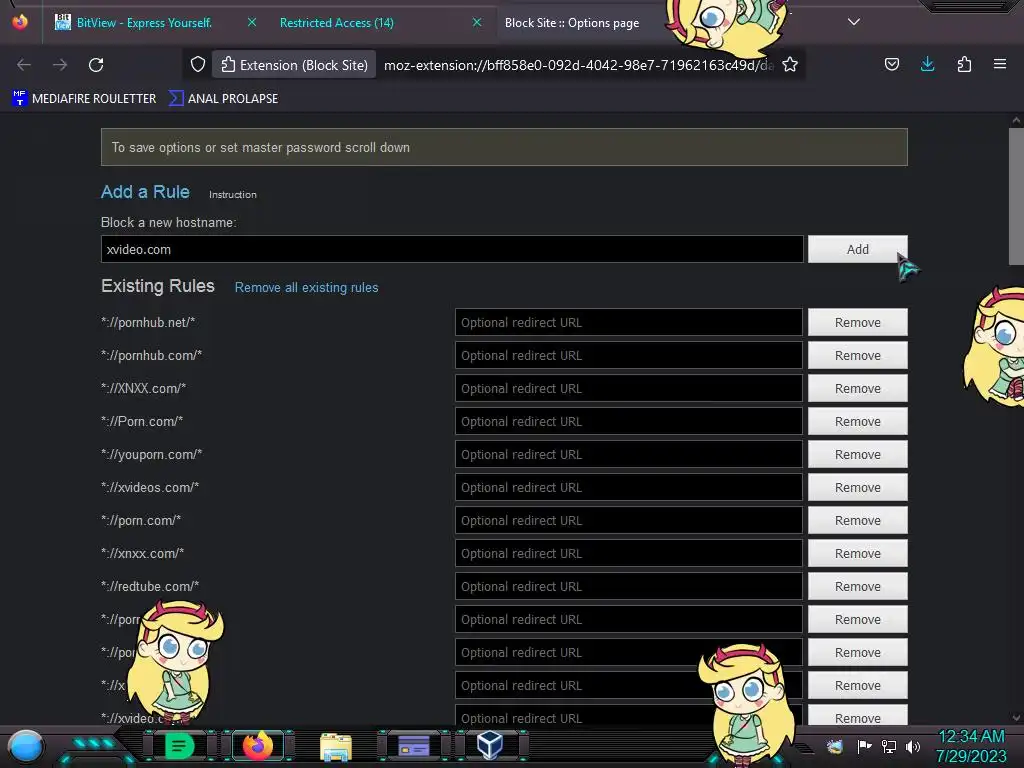Click the *://youporn.com/* rule text
The height and width of the screenshot is (768, 1024).
point(152,455)
